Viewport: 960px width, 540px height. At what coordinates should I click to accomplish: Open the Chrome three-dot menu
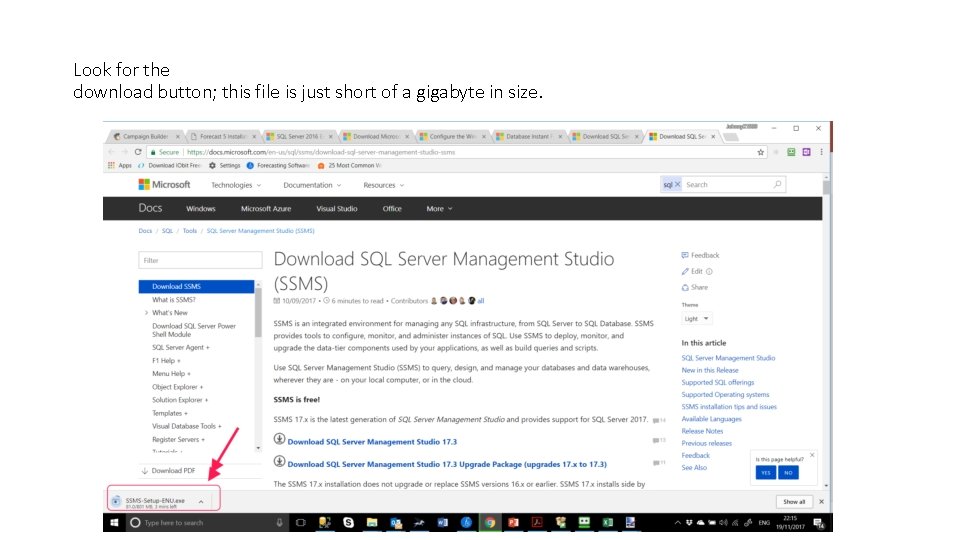pos(821,152)
